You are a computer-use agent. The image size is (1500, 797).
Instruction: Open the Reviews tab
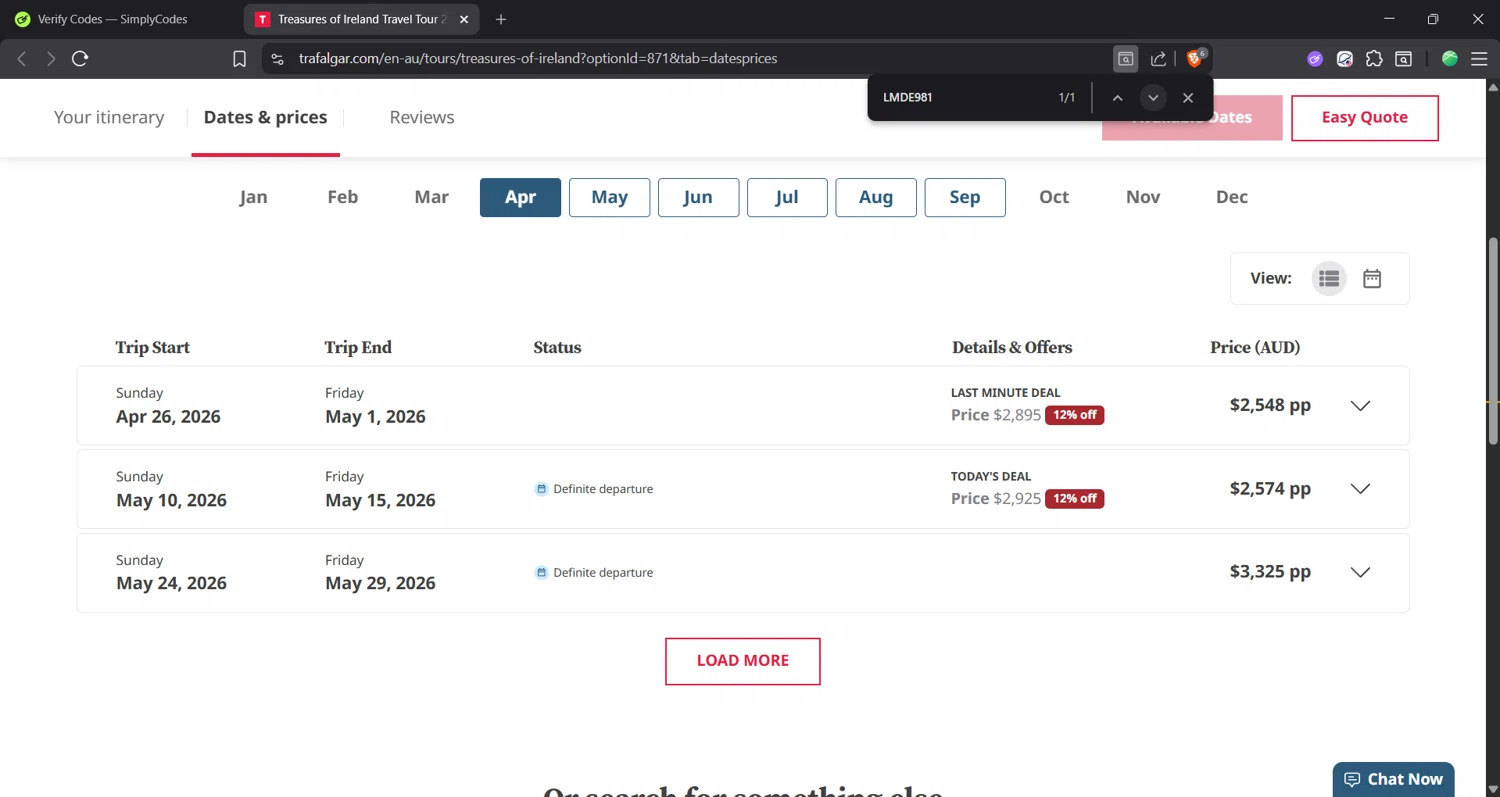tap(422, 117)
